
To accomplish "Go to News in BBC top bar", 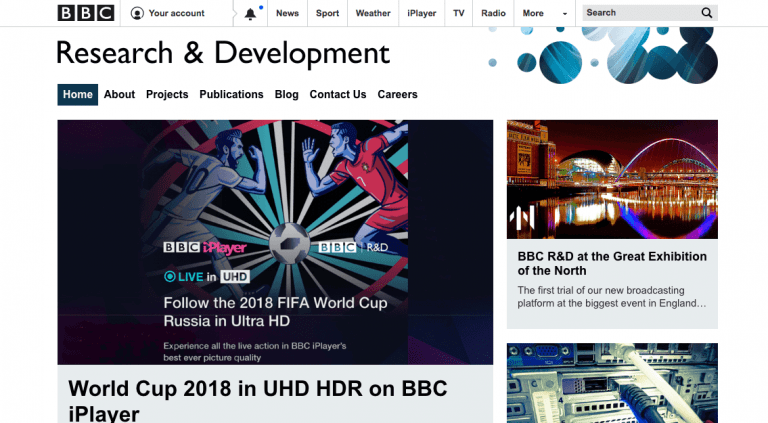I will tap(287, 13).
